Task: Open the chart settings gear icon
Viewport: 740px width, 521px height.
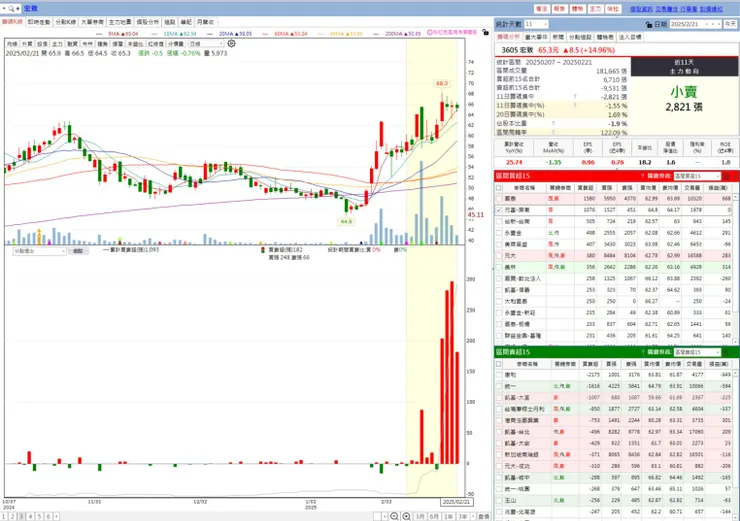Action: [231, 43]
